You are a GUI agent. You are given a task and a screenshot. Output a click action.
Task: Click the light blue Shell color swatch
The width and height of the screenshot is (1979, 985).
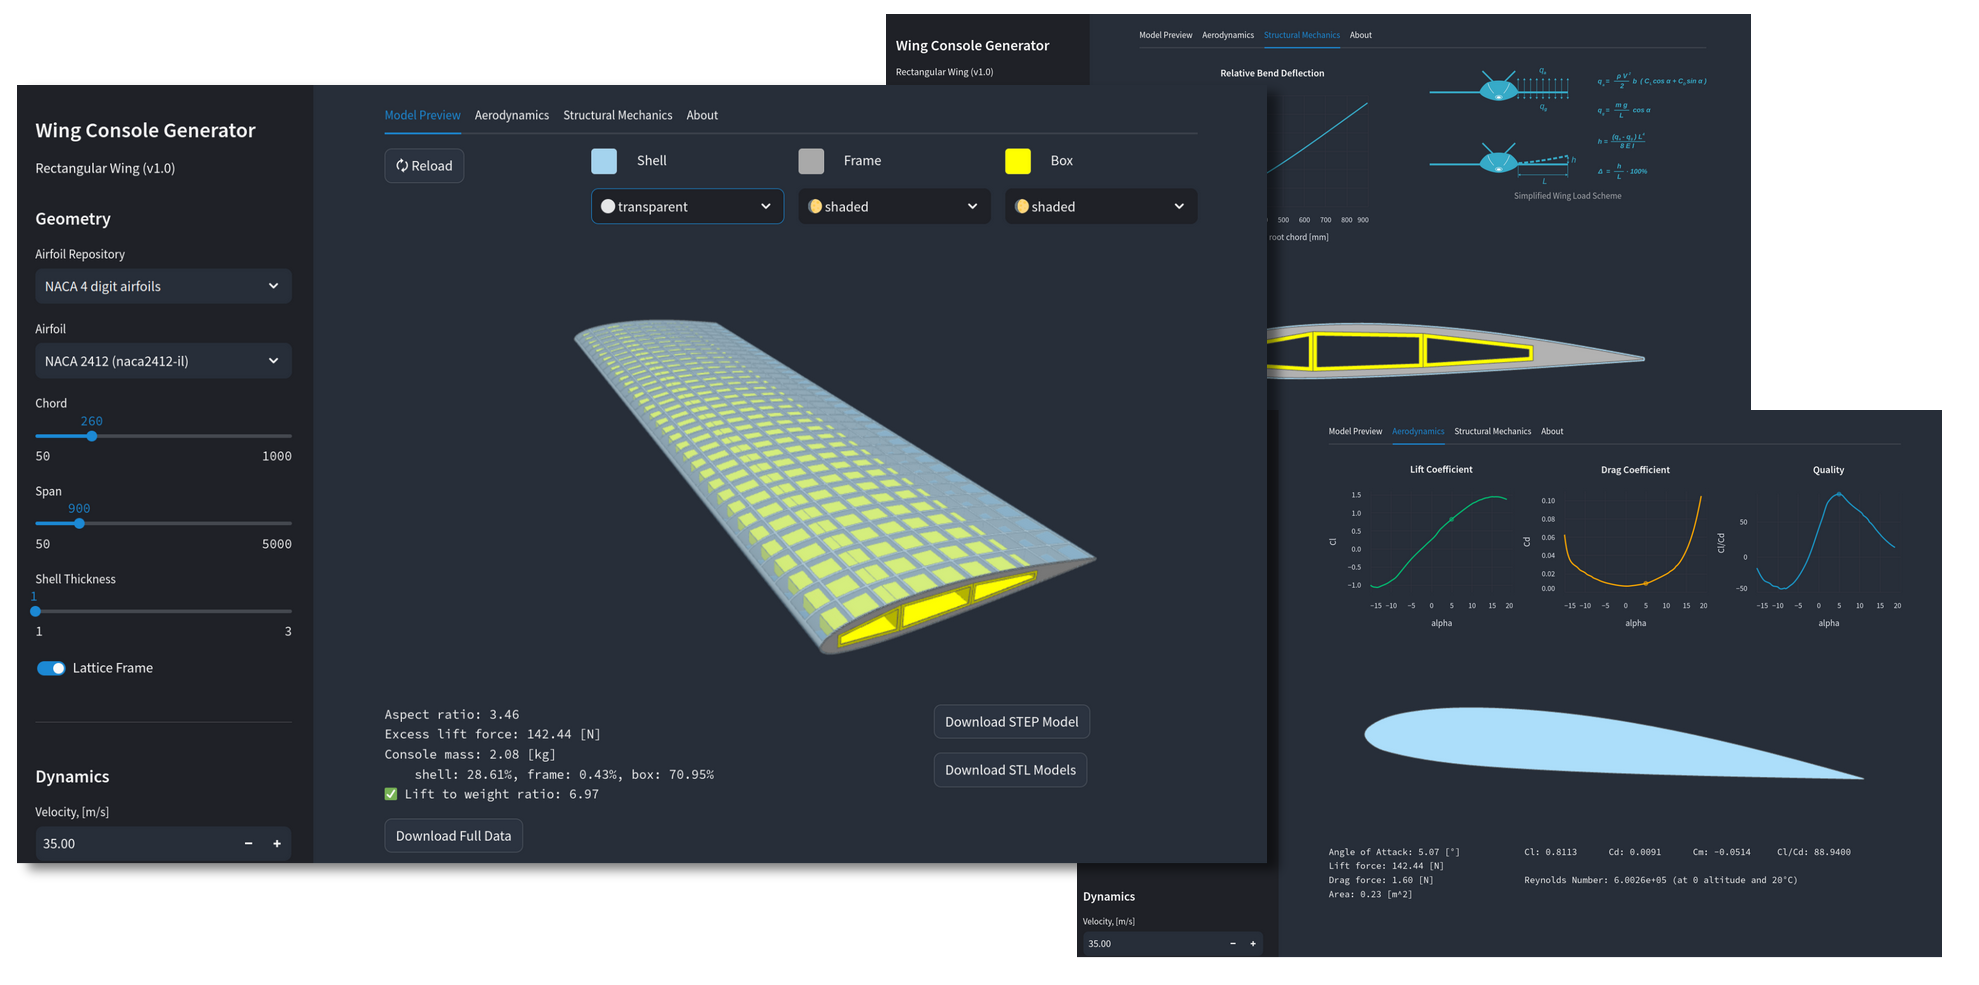[x=604, y=160]
